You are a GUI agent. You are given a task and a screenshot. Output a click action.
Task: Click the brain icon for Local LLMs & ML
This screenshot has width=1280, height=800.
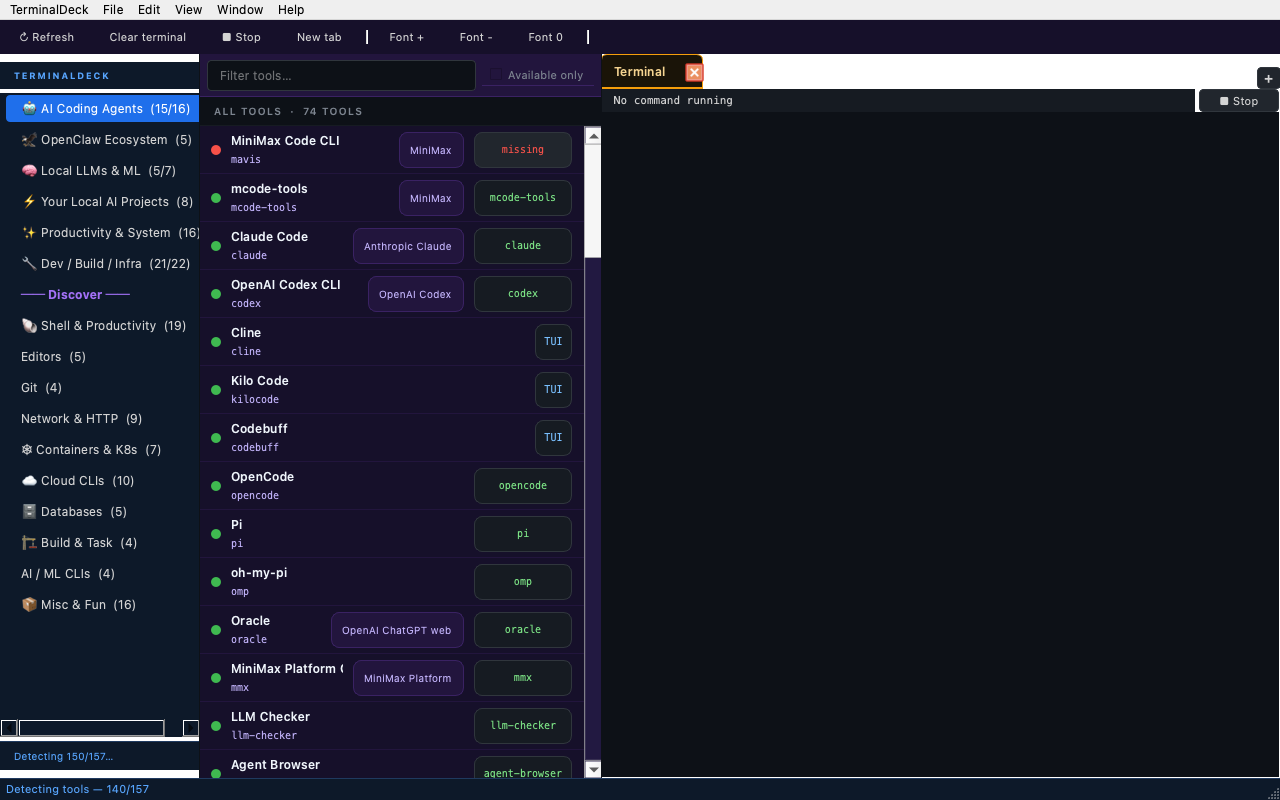tap(29, 171)
